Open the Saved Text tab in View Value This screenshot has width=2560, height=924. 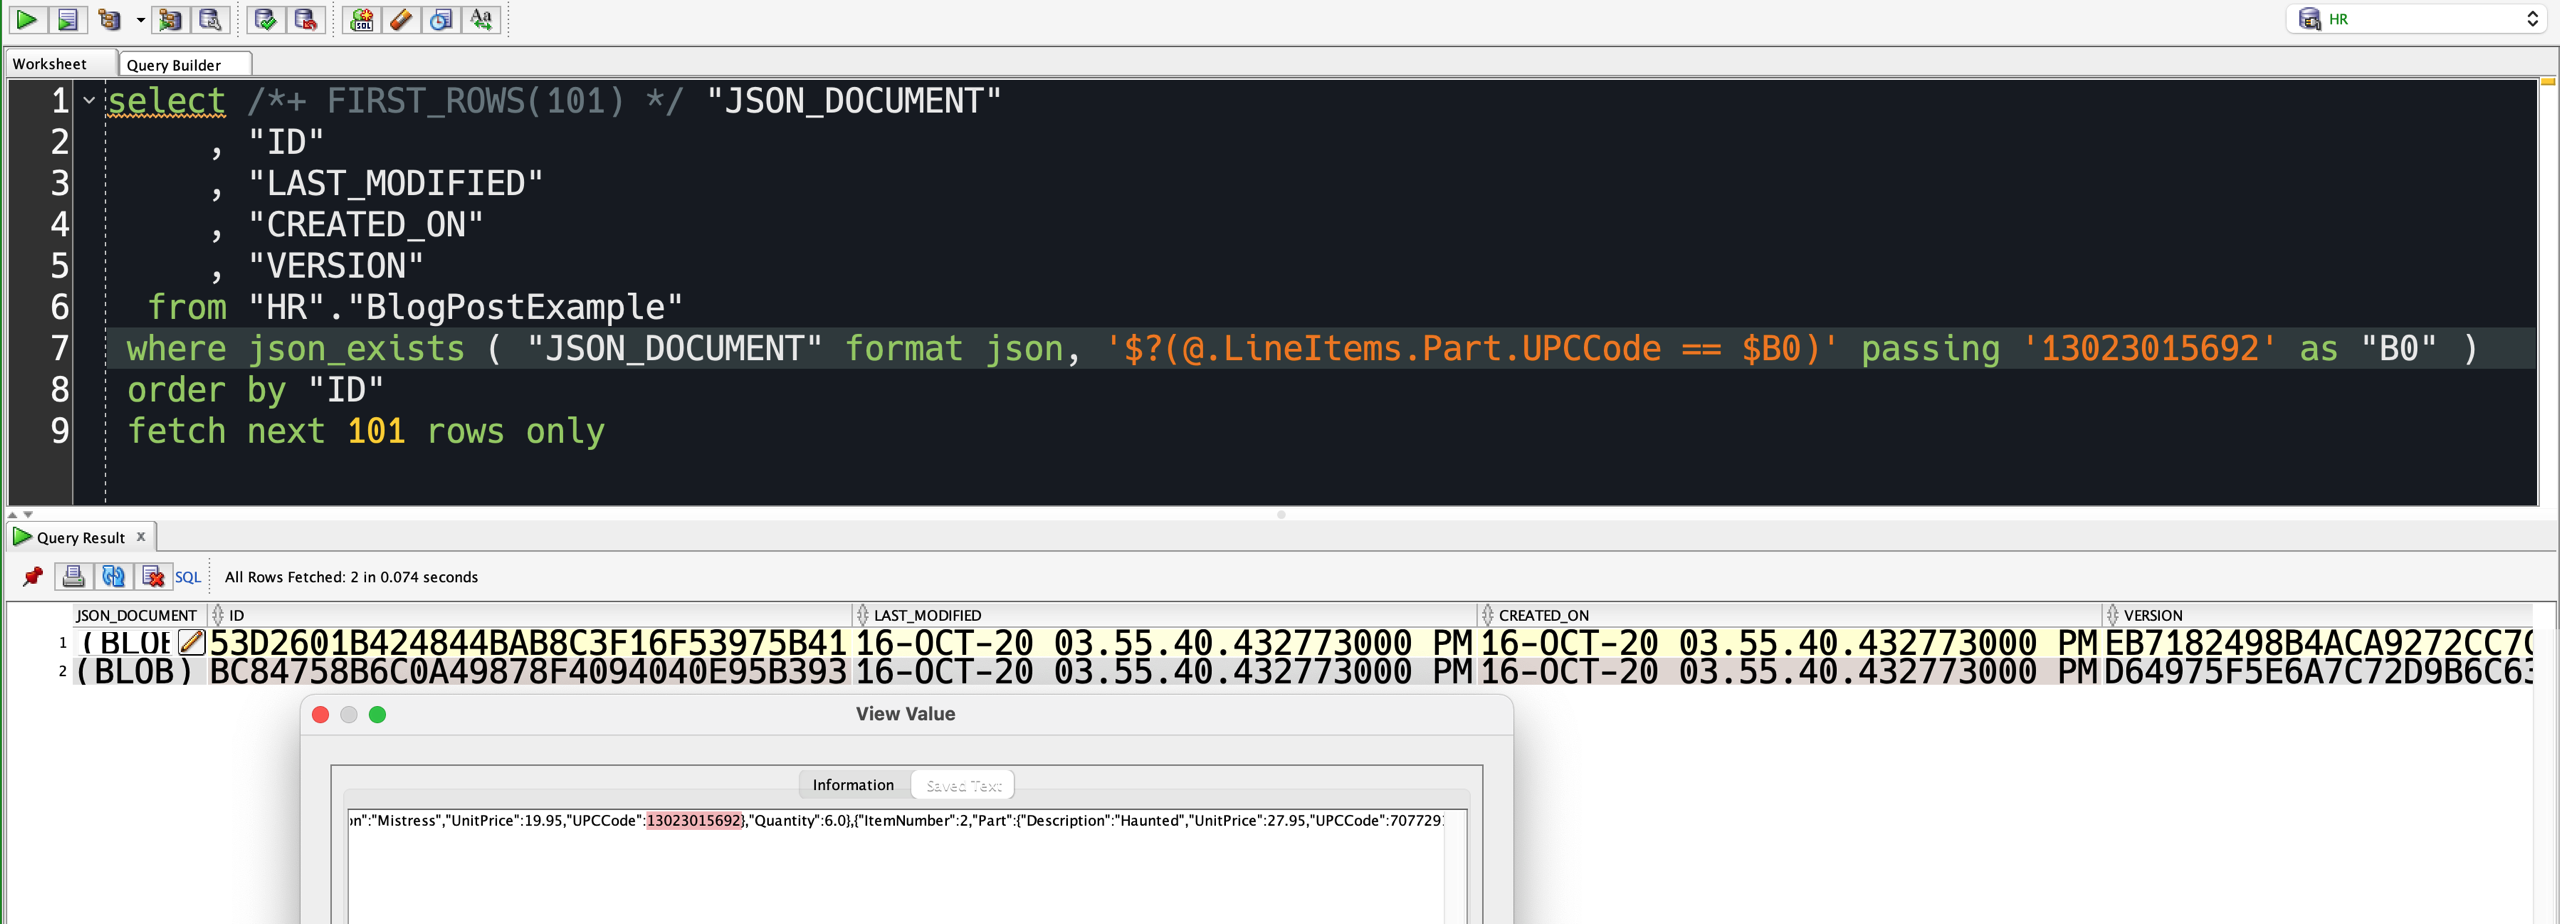pos(963,785)
